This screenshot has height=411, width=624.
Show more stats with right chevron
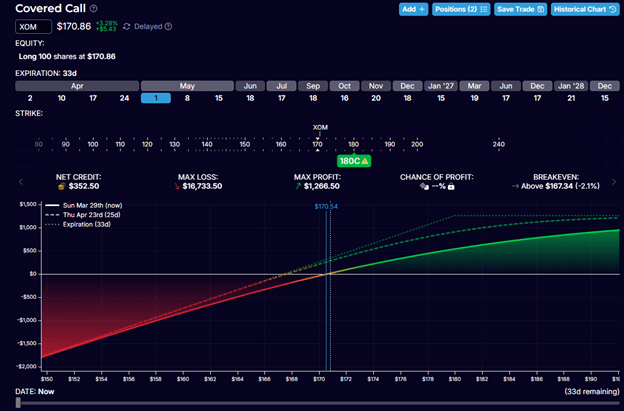pyautogui.click(x=614, y=182)
